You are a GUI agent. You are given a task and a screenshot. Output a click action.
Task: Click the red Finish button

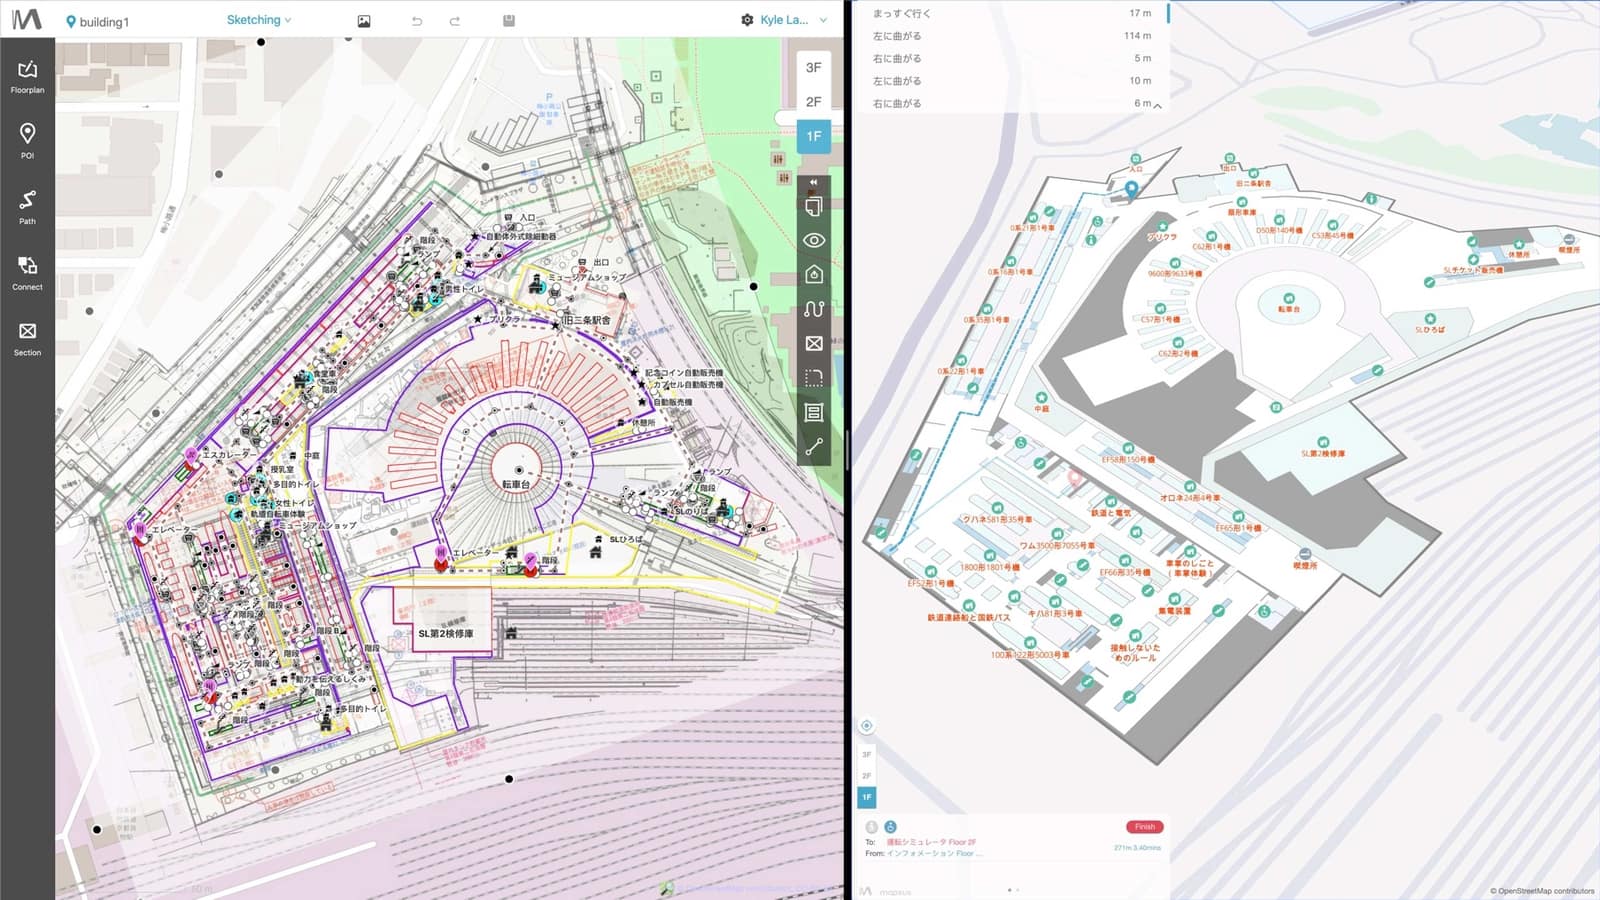1145,827
